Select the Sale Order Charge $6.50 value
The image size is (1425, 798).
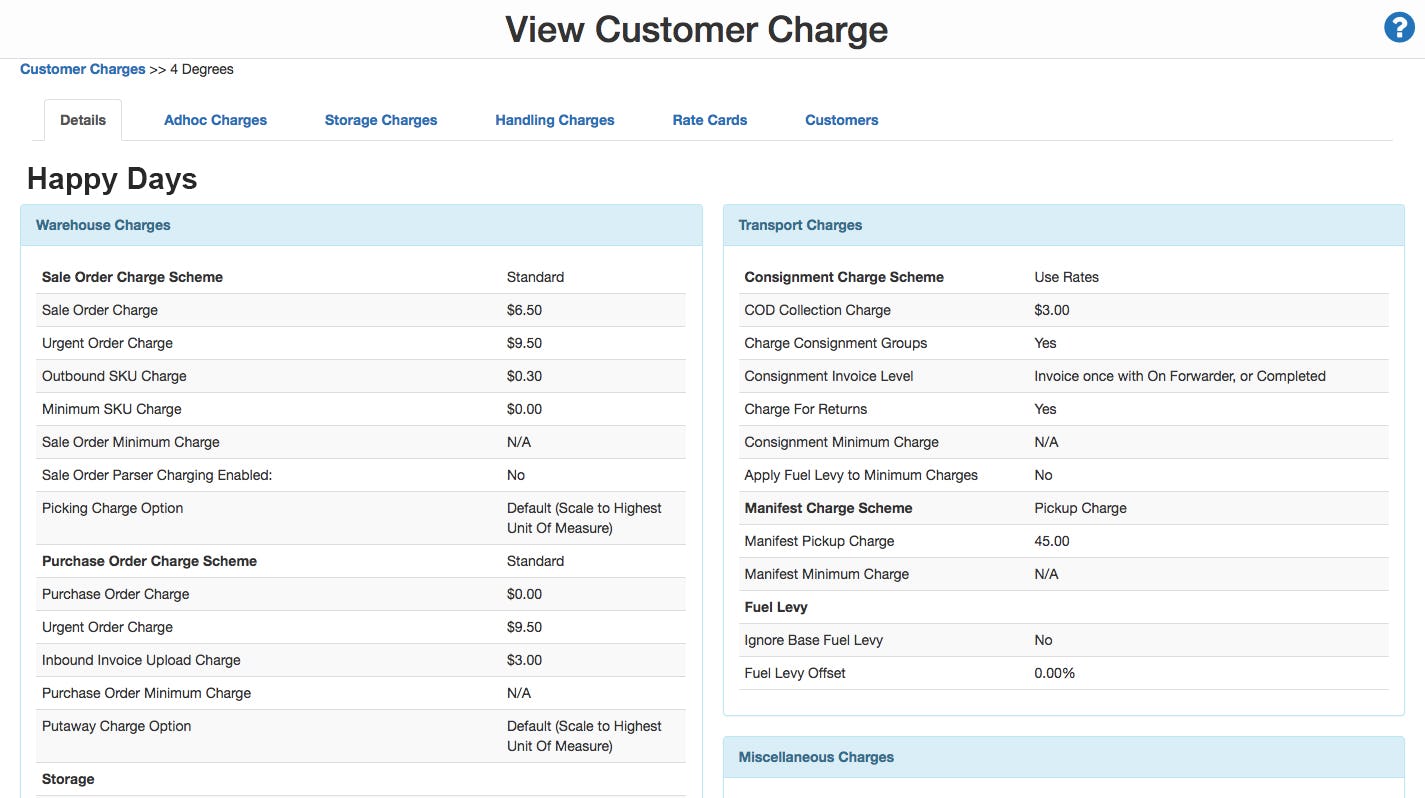point(524,310)
